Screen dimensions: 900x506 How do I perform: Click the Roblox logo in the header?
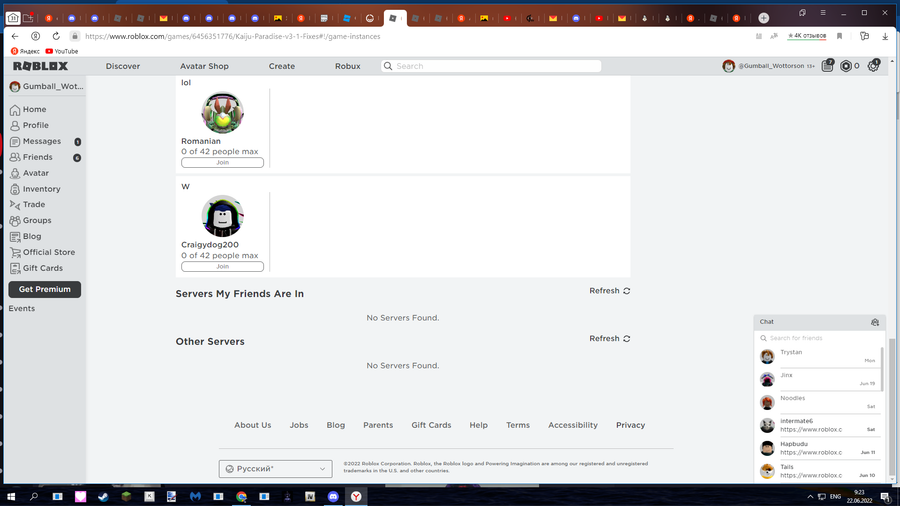tap(40, 66)
